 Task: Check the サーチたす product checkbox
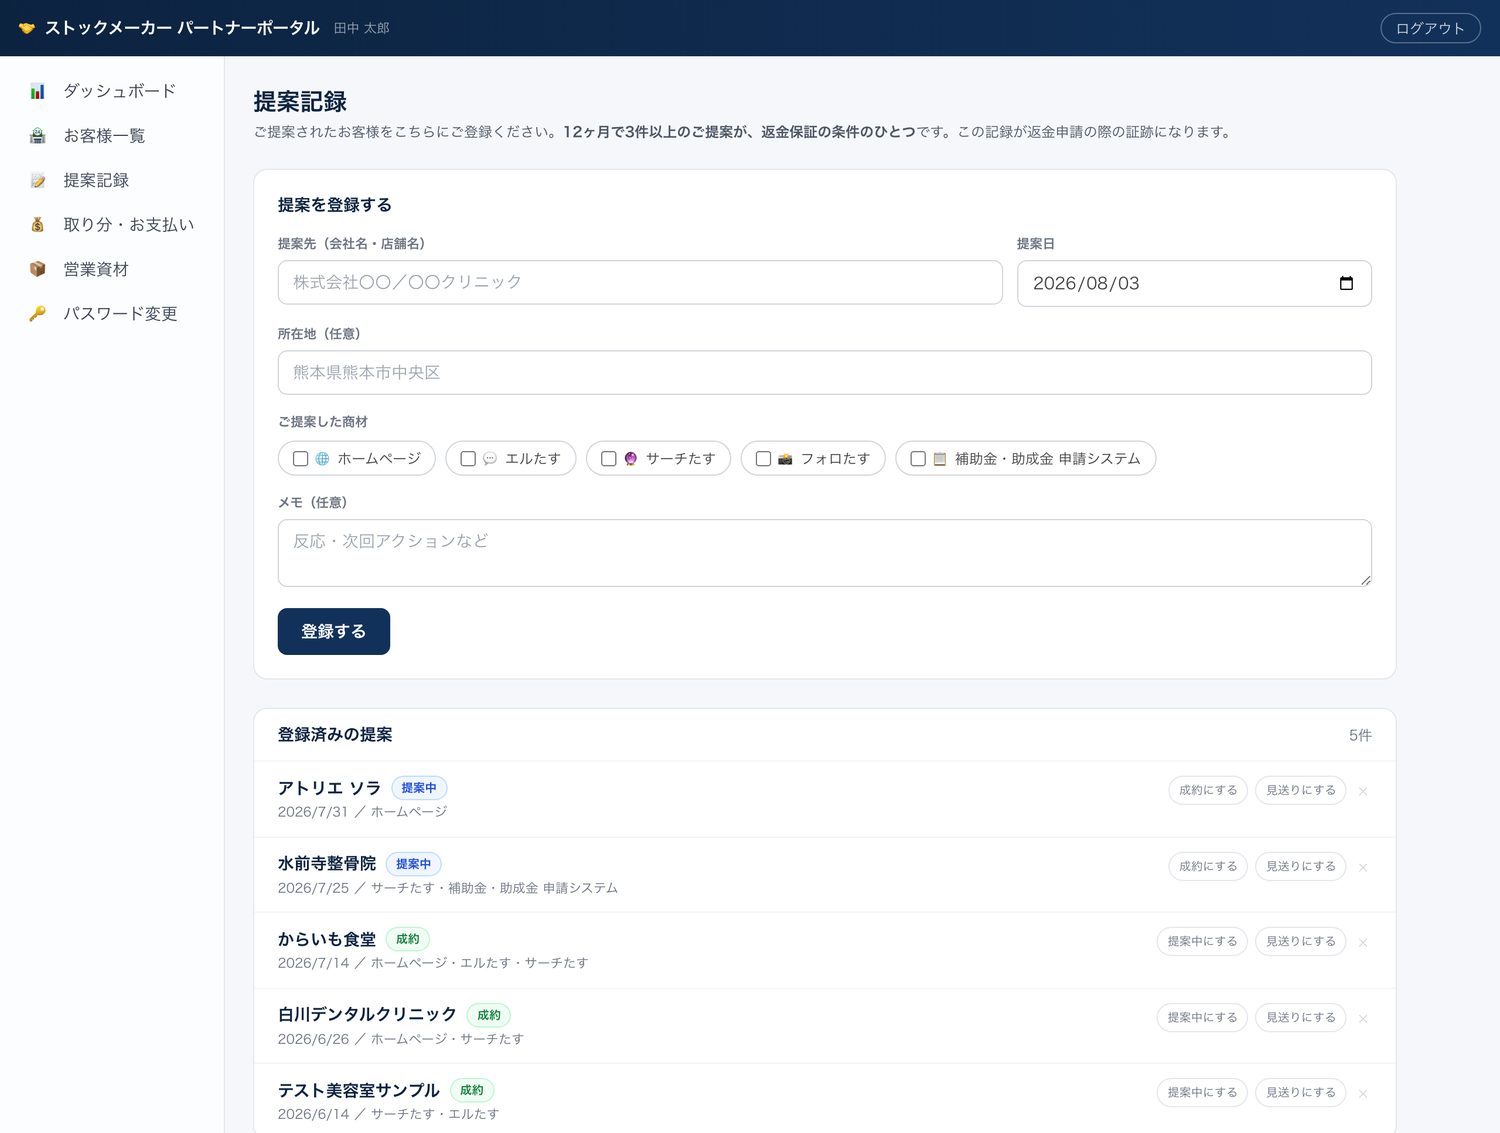tap(608, 459)
